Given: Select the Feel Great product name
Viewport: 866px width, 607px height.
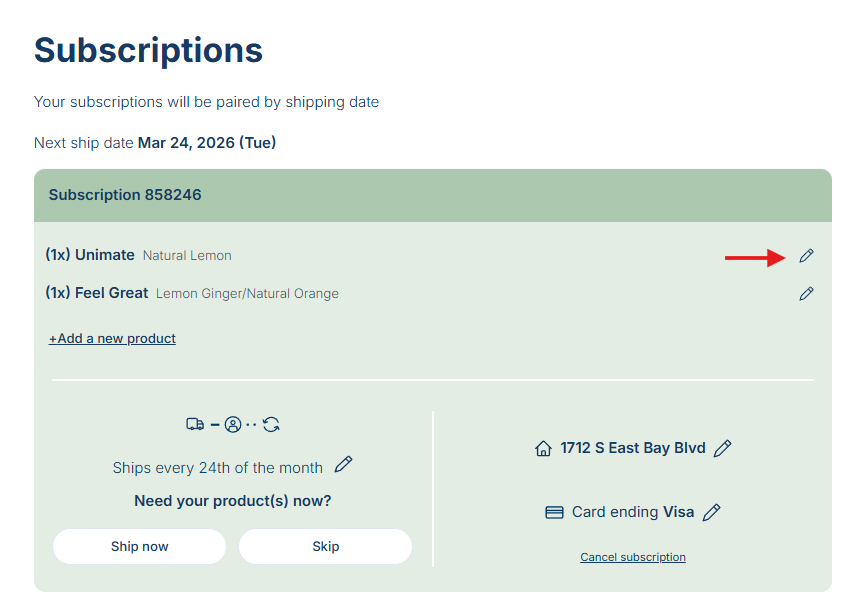Looking at the screenshot, I should [x=111, y=293].
